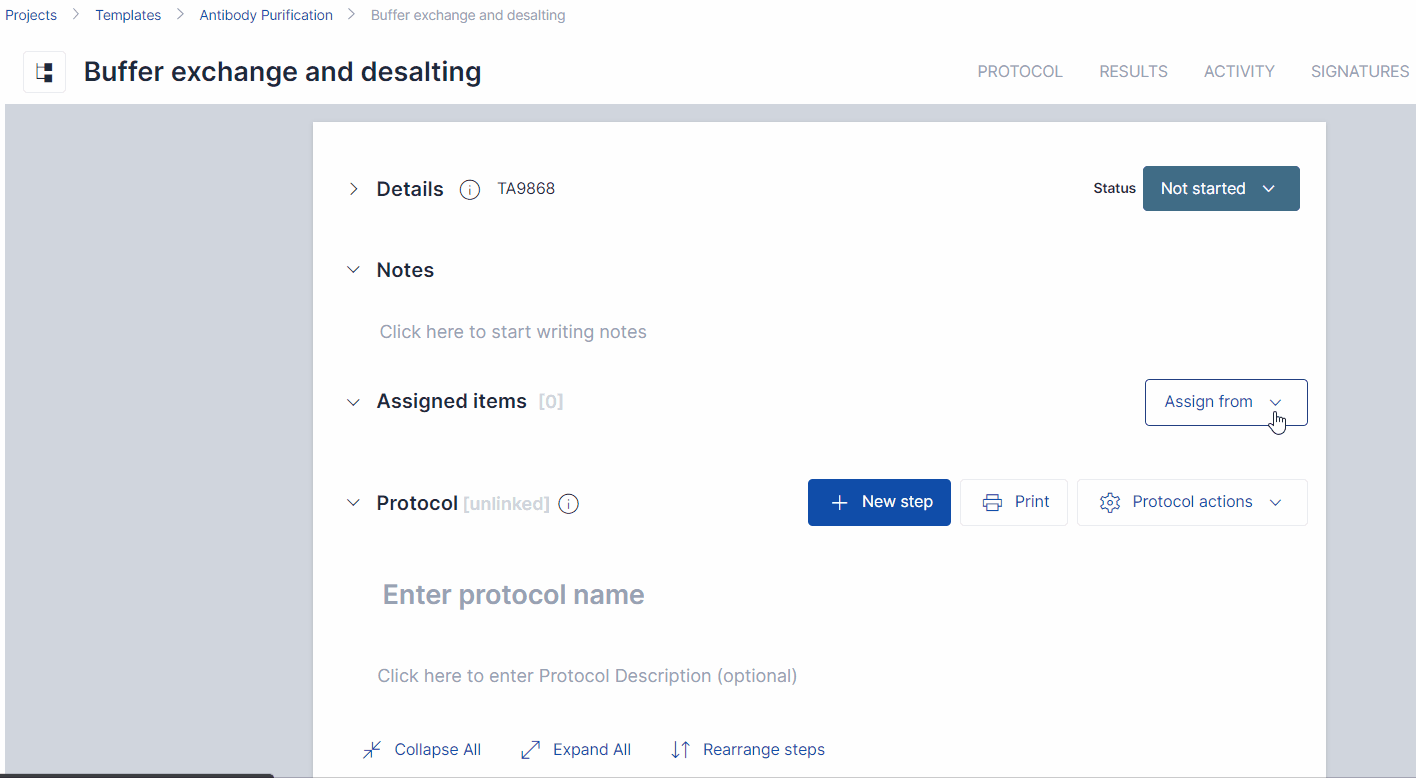Open the Activity tab
The width and height of the screenshot is (1416, 778).
tap(1239, 72)
